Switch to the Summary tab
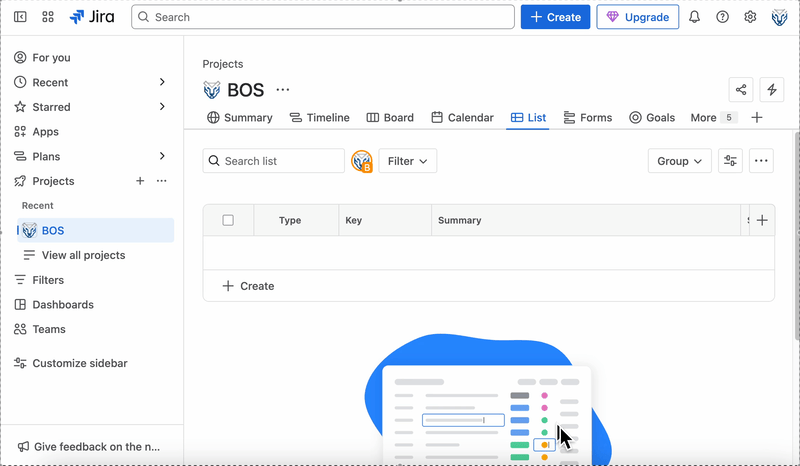The width and height of the screenshot is (800, 466). click(239, 117)
